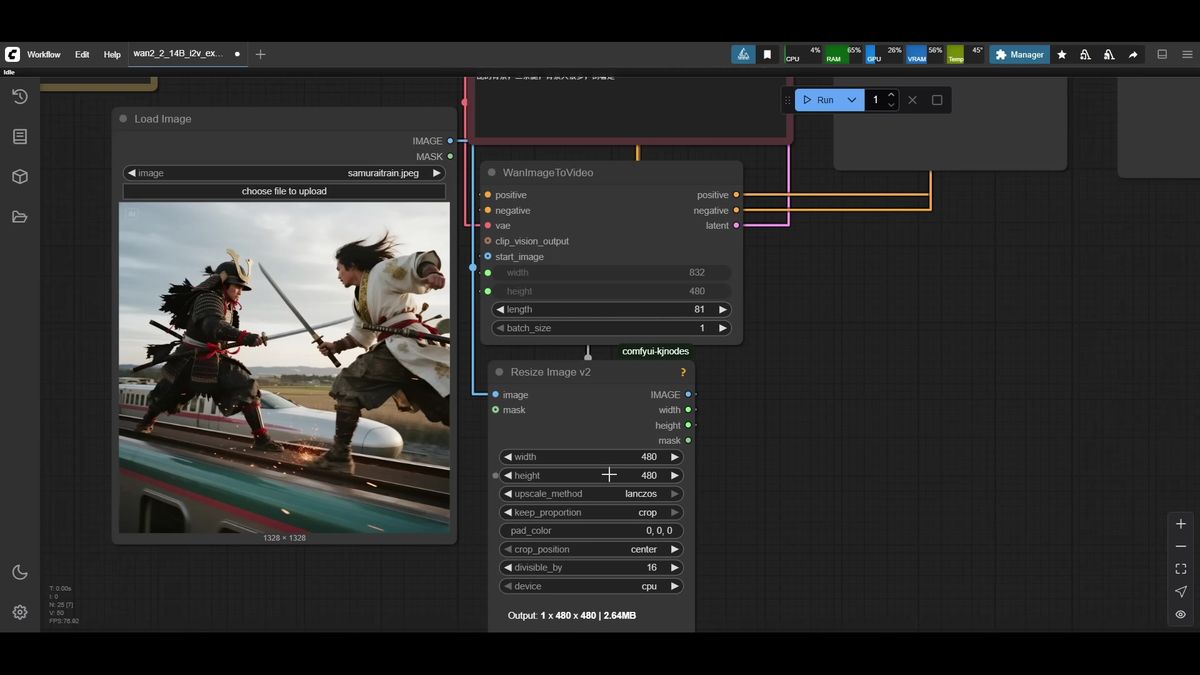Open the queue history sidebar panel

[x=19, y=96]
